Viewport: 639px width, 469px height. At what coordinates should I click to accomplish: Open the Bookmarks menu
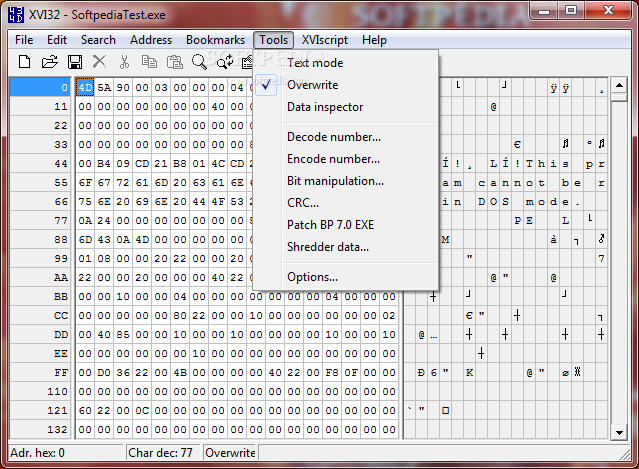coord(215,40)
